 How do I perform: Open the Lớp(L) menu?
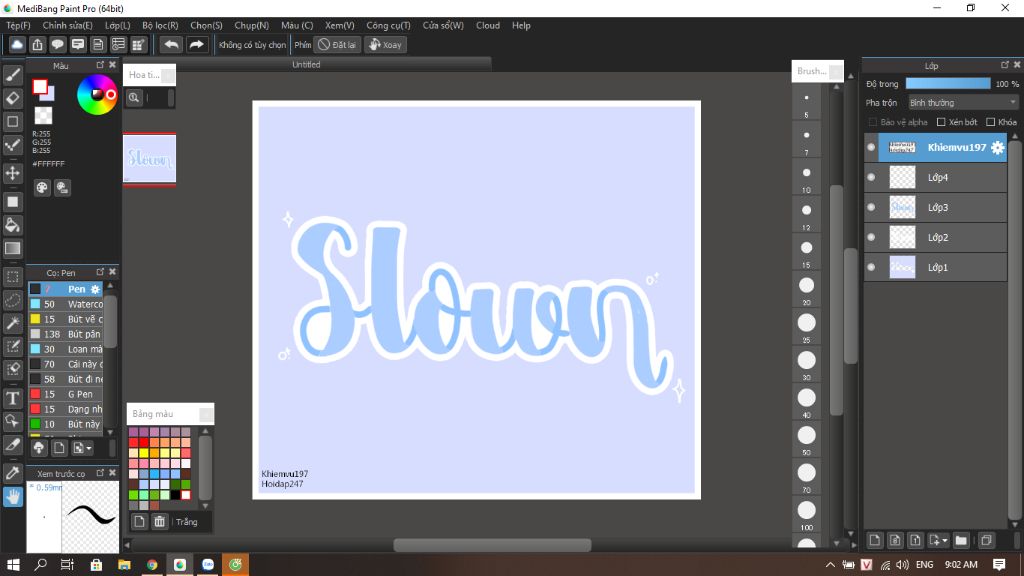[x=118, y=25]
